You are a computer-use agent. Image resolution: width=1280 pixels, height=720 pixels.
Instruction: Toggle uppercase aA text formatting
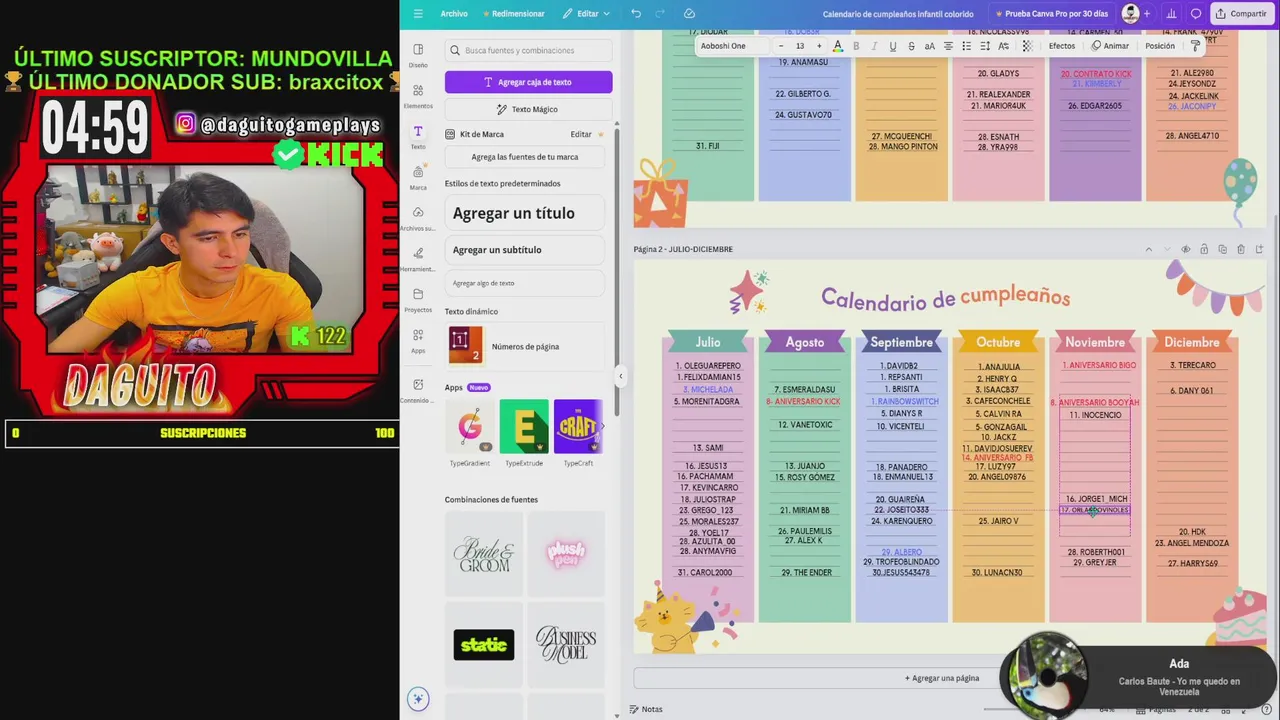[x=929, y=46]
